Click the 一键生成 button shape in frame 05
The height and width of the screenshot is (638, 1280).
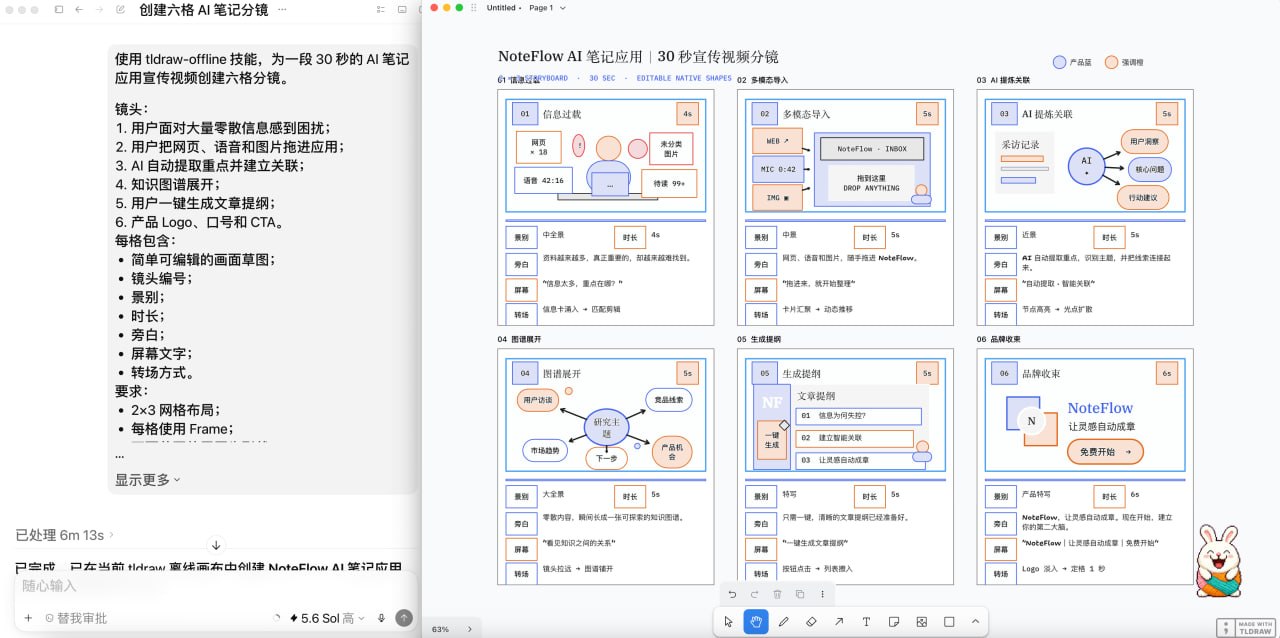click(771, 439)
